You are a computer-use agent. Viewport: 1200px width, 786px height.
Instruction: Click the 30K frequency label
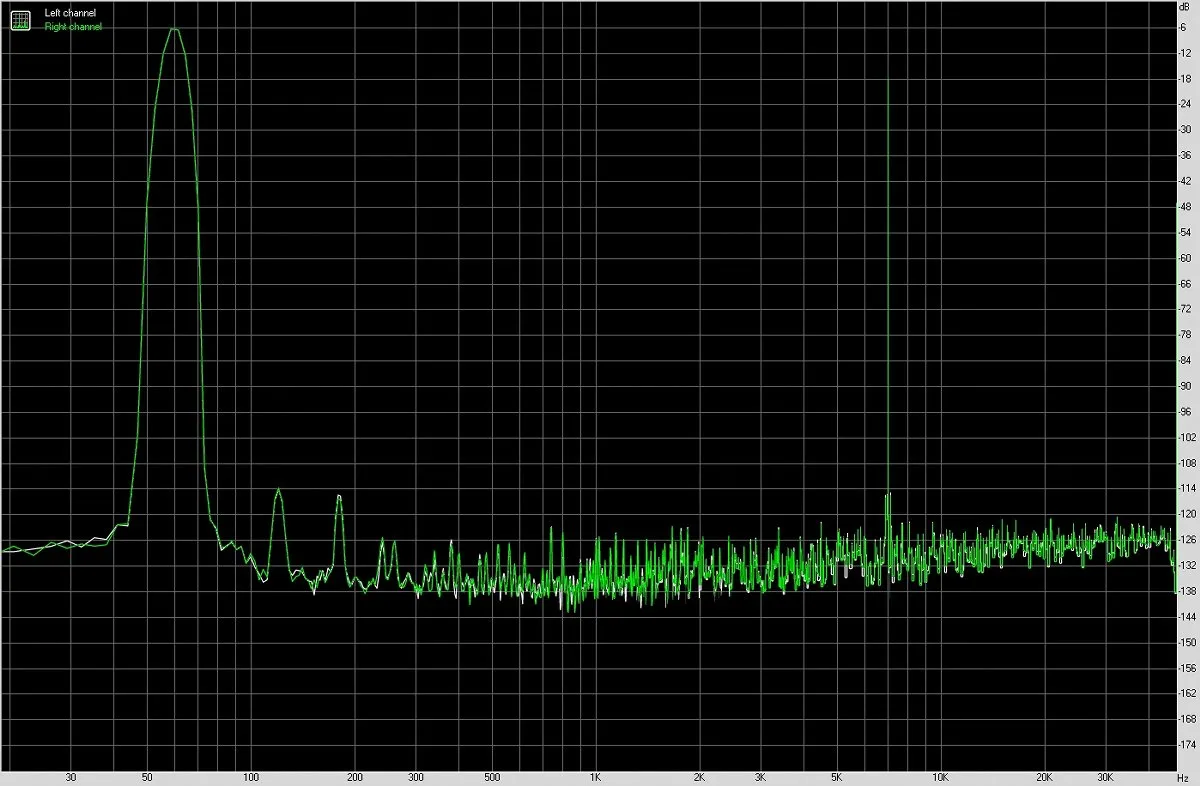(x=1104, y=777)
